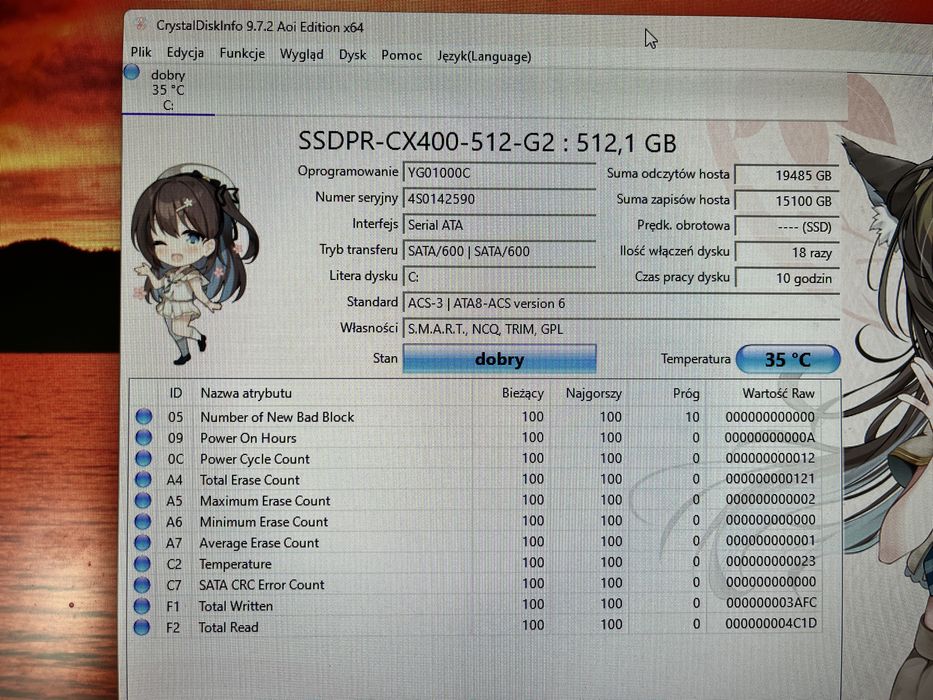The height and width of the screenshot is (700, 933).
Task: Select the 'SATA CRC Error Count' attribute name
Action: (x=261, y=585)
